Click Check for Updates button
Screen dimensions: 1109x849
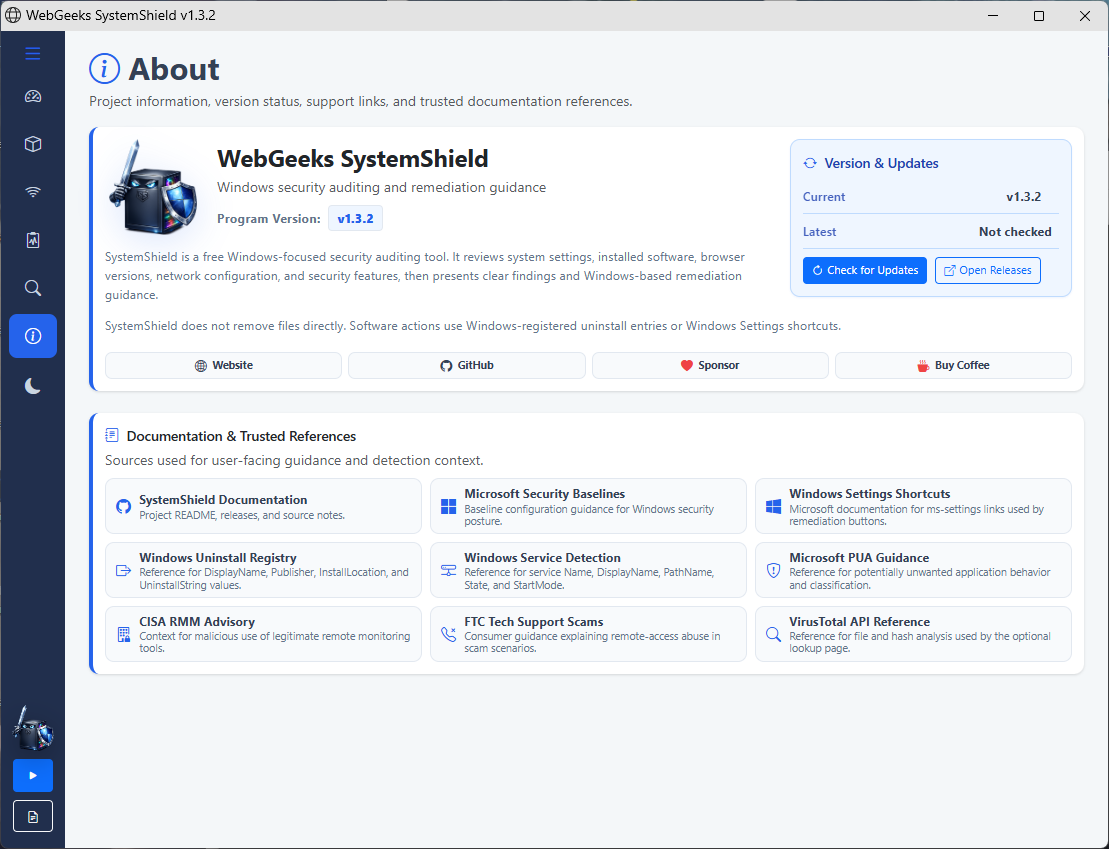click(x=864, y=270)
